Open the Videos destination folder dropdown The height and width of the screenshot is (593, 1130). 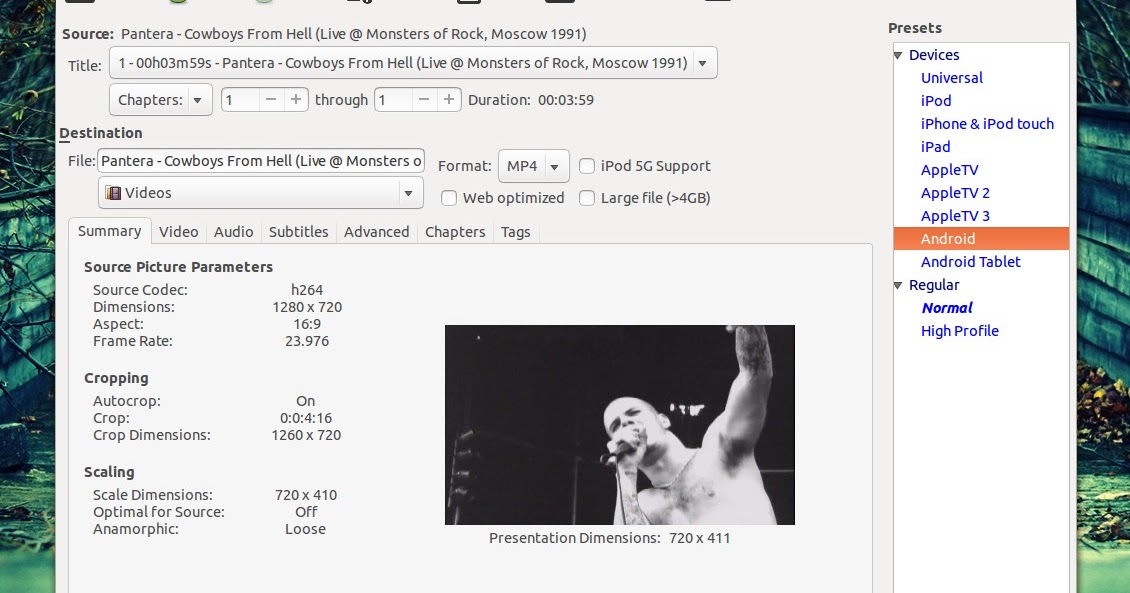tap(407, 192)
